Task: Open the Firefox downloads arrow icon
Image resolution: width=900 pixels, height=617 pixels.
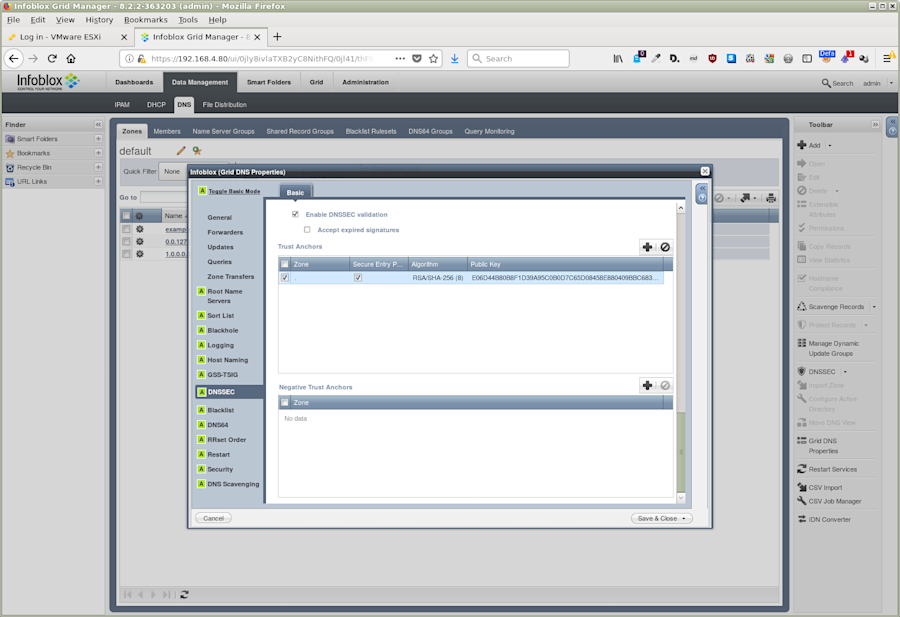Action: [x=455, y=59]
